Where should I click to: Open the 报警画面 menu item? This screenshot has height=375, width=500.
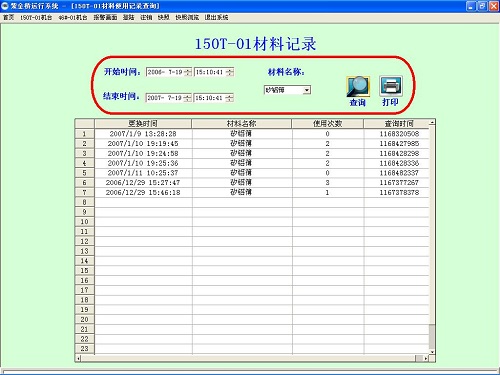[x=105, y=17]
